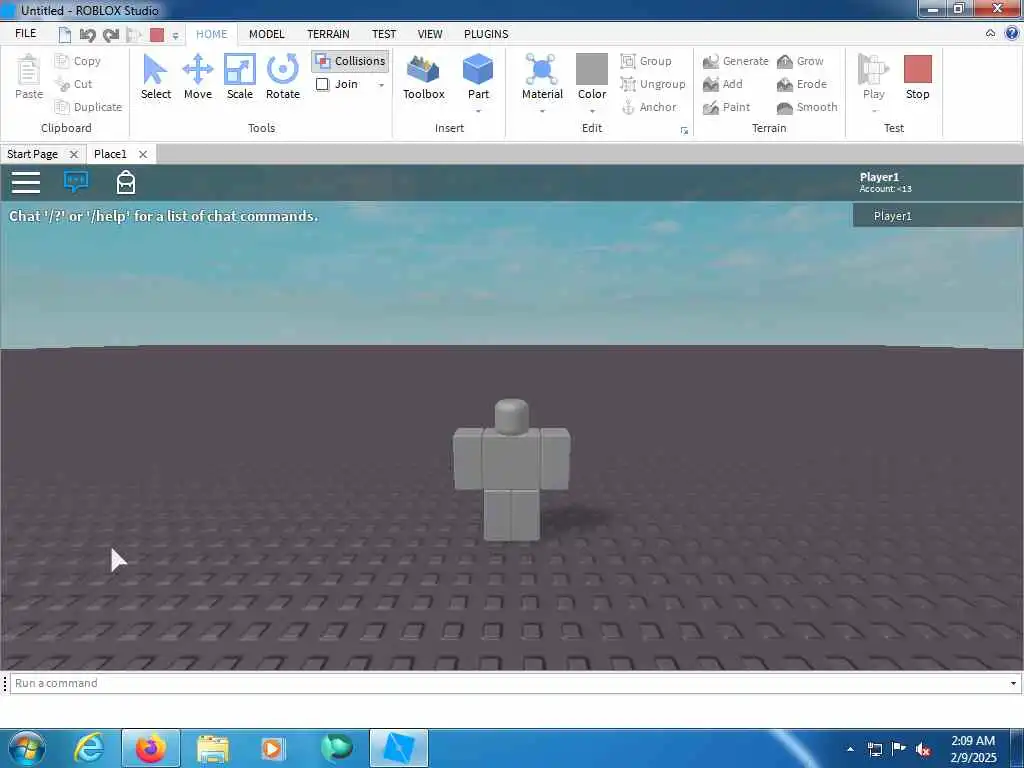The height and width of the screenshot is (768, 1024).
Task: Generate terrain
Action: [x=735, y=61]
